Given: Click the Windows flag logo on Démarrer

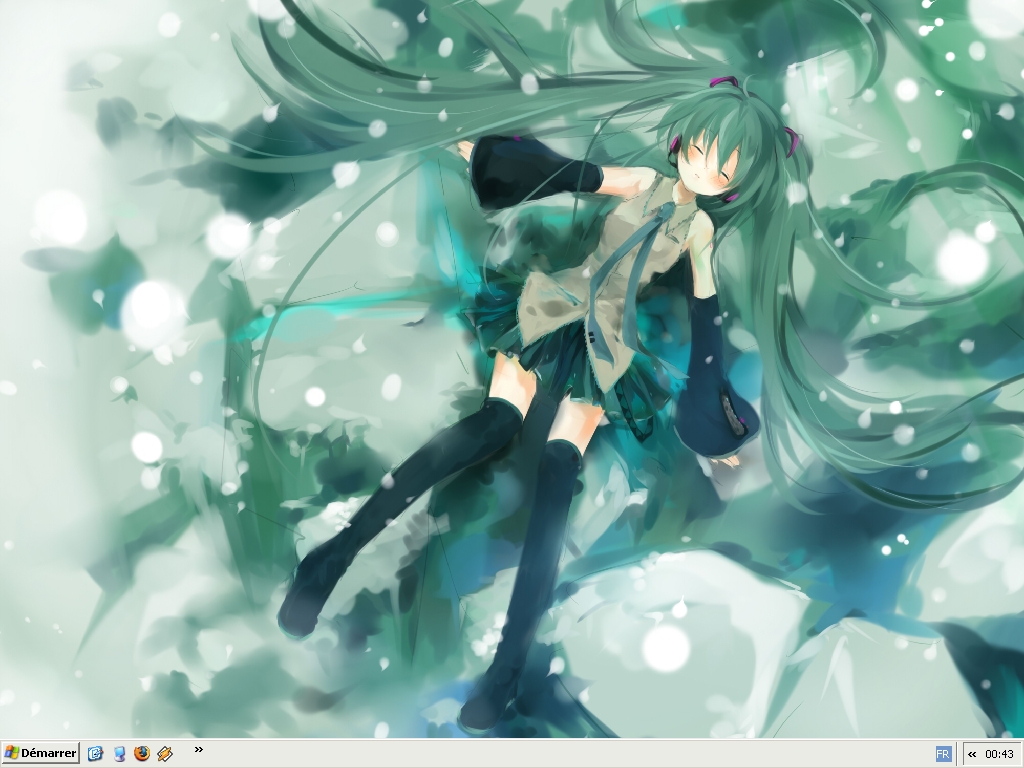Looking at the screenshot, I should pos(11,753).
